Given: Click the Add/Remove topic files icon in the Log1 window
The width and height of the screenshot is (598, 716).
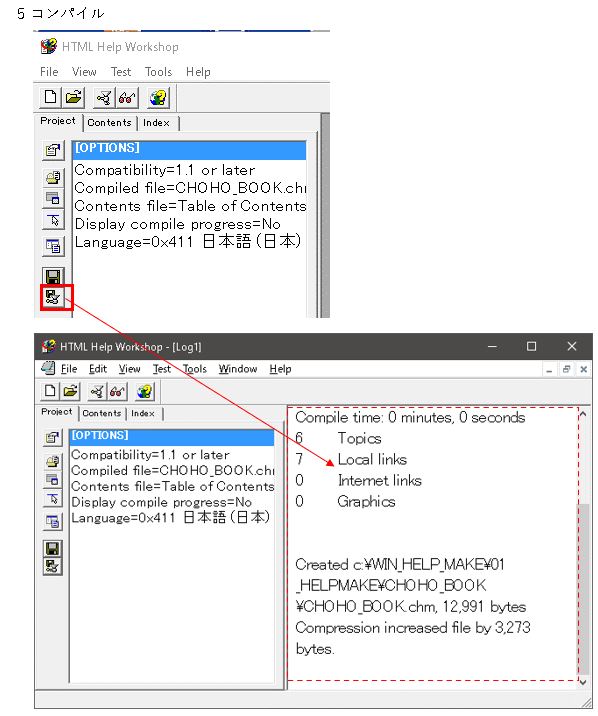Looking at the screenshot, I should [52, 461].
